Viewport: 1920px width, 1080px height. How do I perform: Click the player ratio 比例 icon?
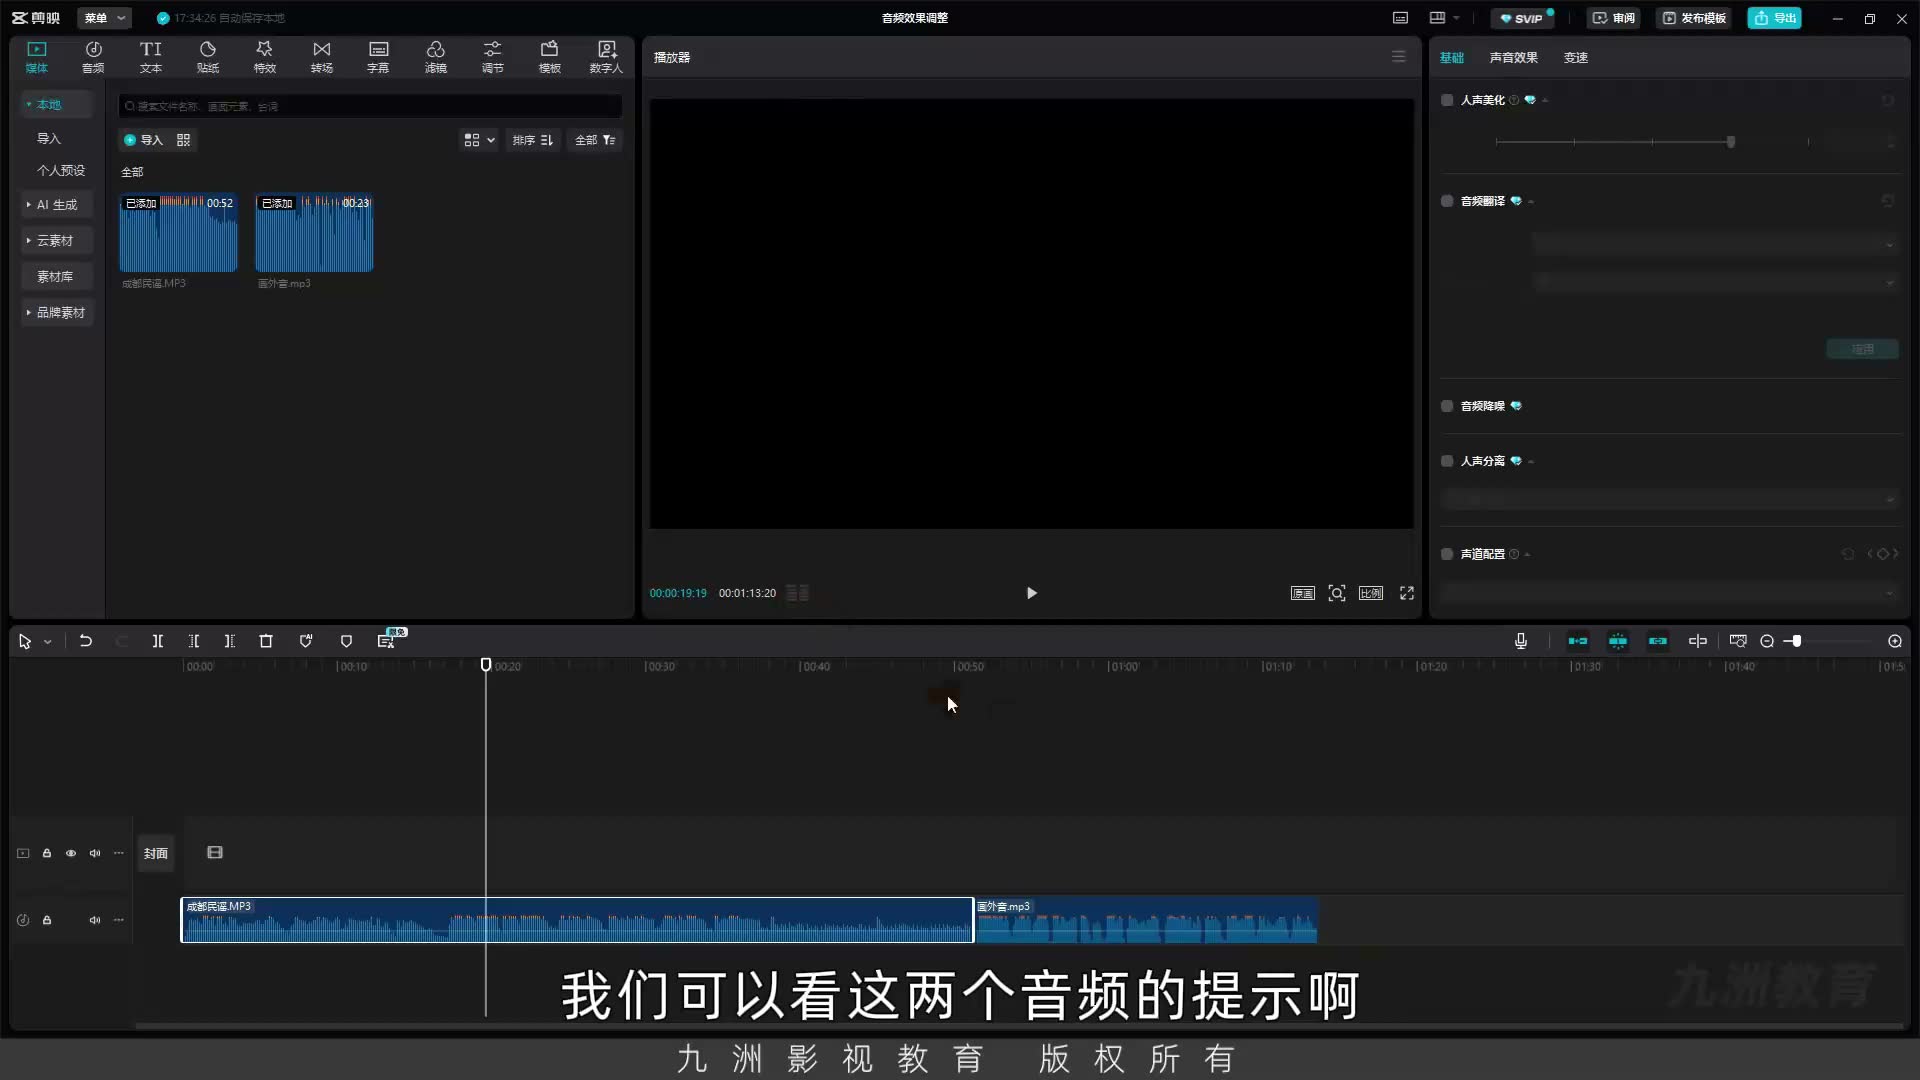pyautogui.click(x=1371, y=593)
